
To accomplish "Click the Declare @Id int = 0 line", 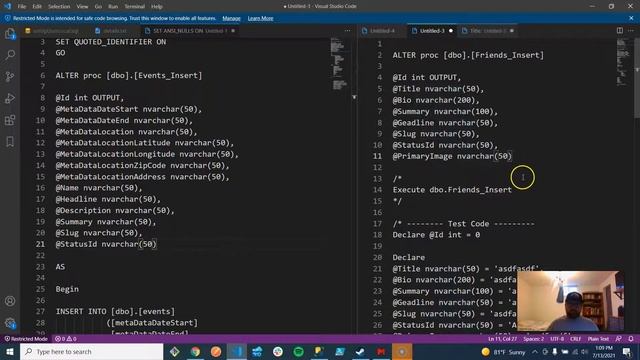I will pyautogui.click(x=436, y=235).
